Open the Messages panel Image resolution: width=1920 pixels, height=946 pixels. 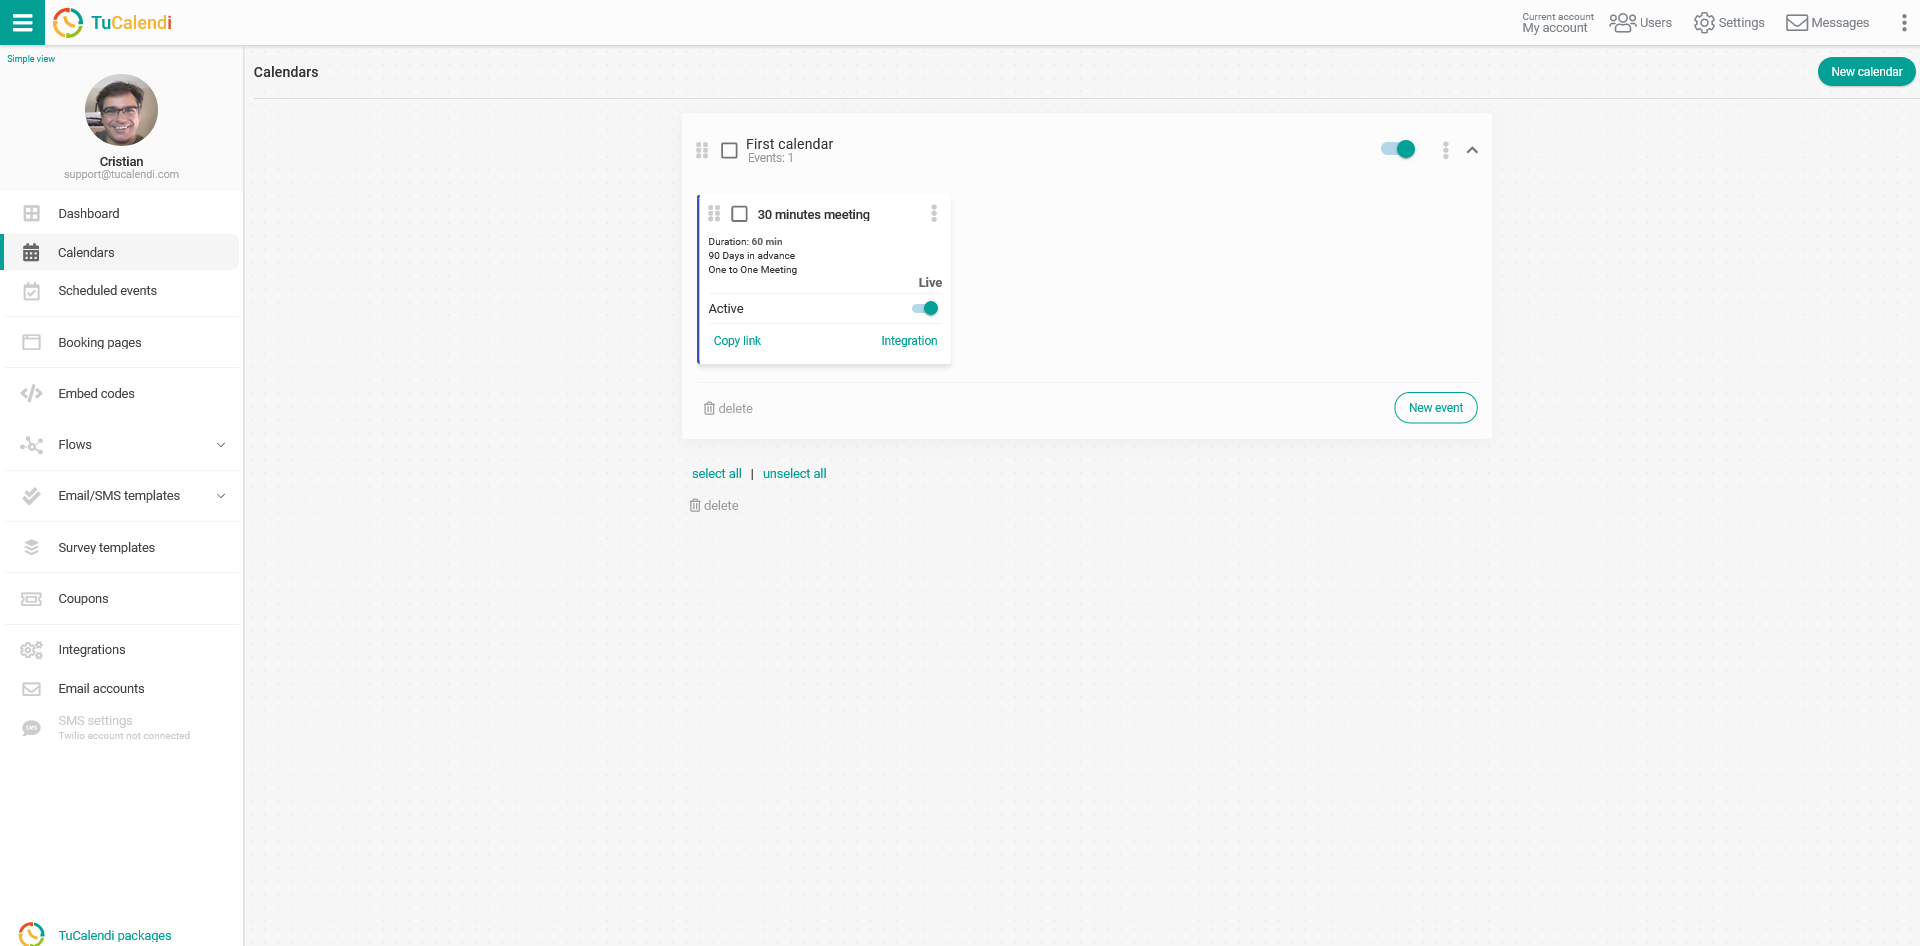tap(1827, 22)
